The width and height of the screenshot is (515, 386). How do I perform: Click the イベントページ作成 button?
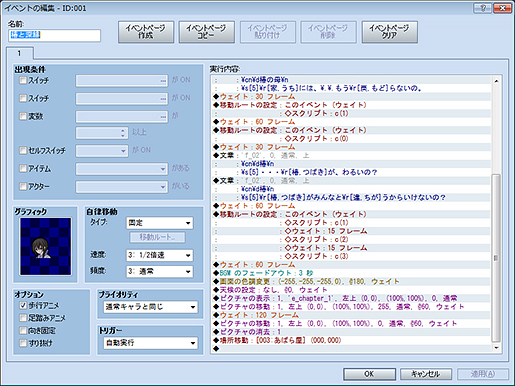tap(146, 32)
